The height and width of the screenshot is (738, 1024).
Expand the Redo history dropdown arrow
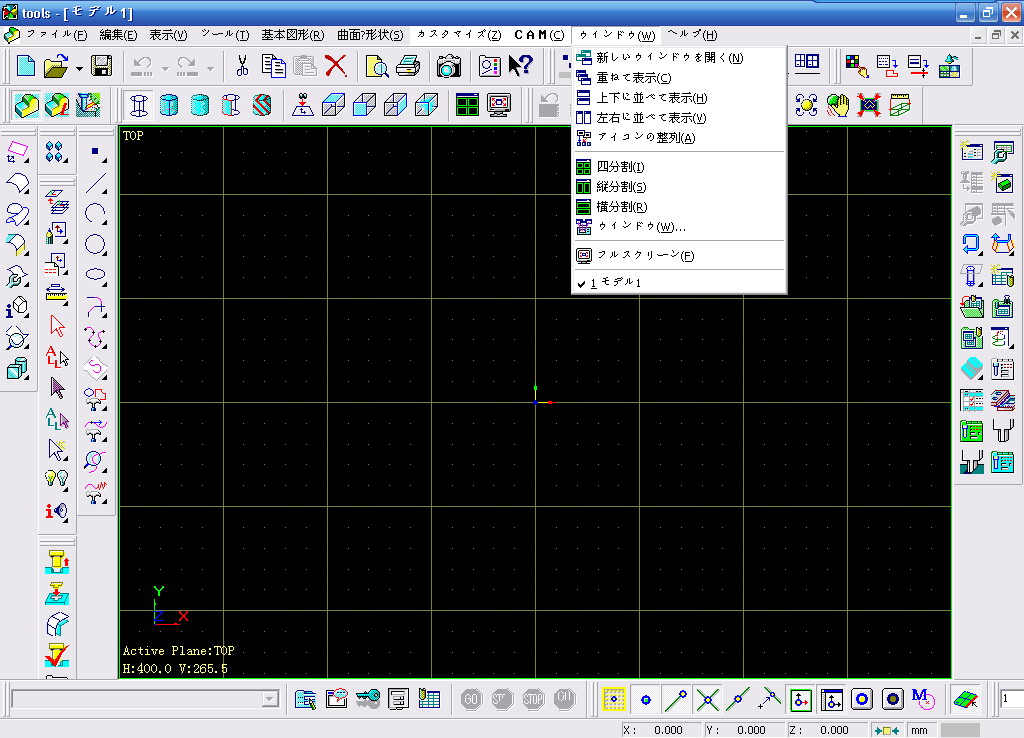[x=210, y=67]
